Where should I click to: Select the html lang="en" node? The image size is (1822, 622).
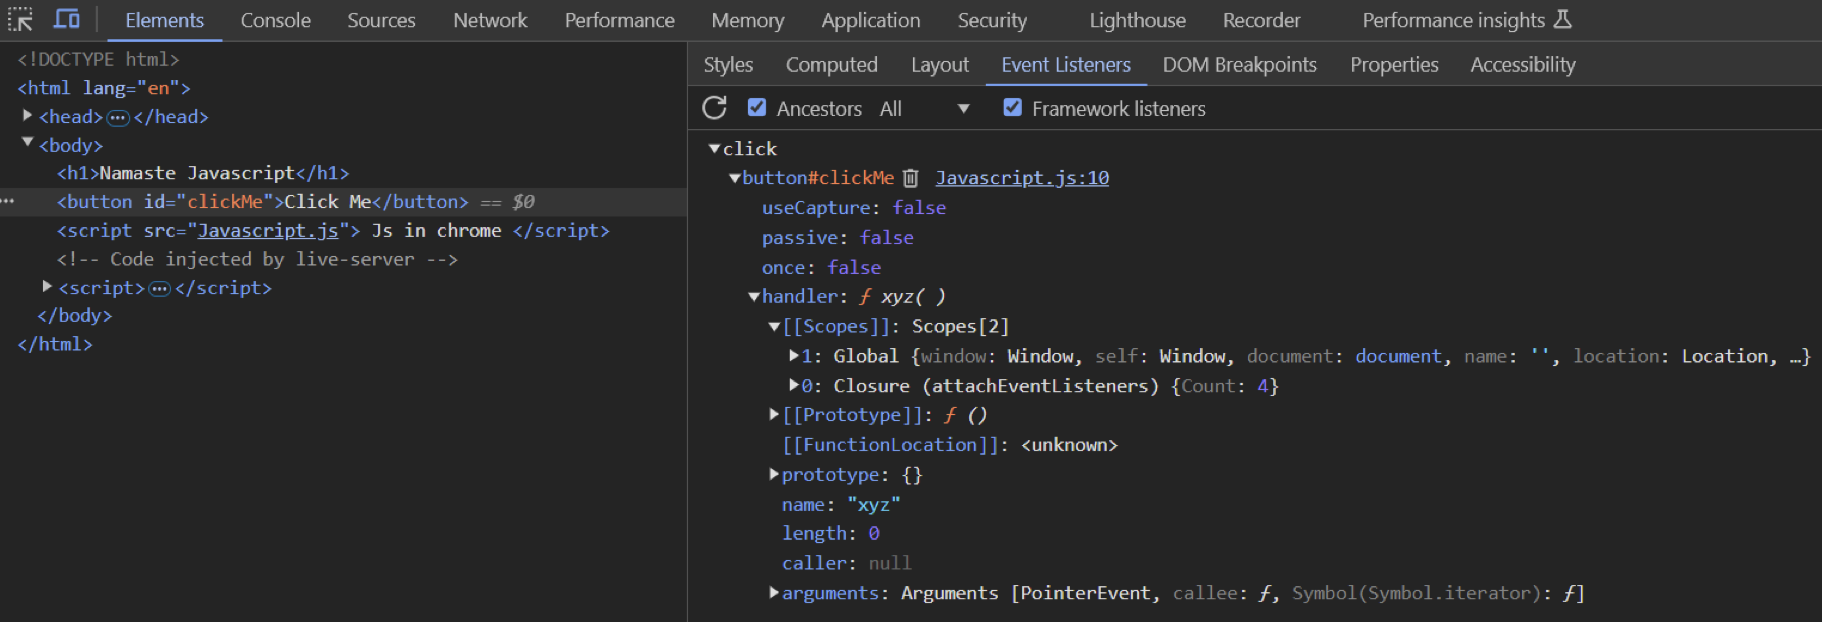click(x=104, y=88)
